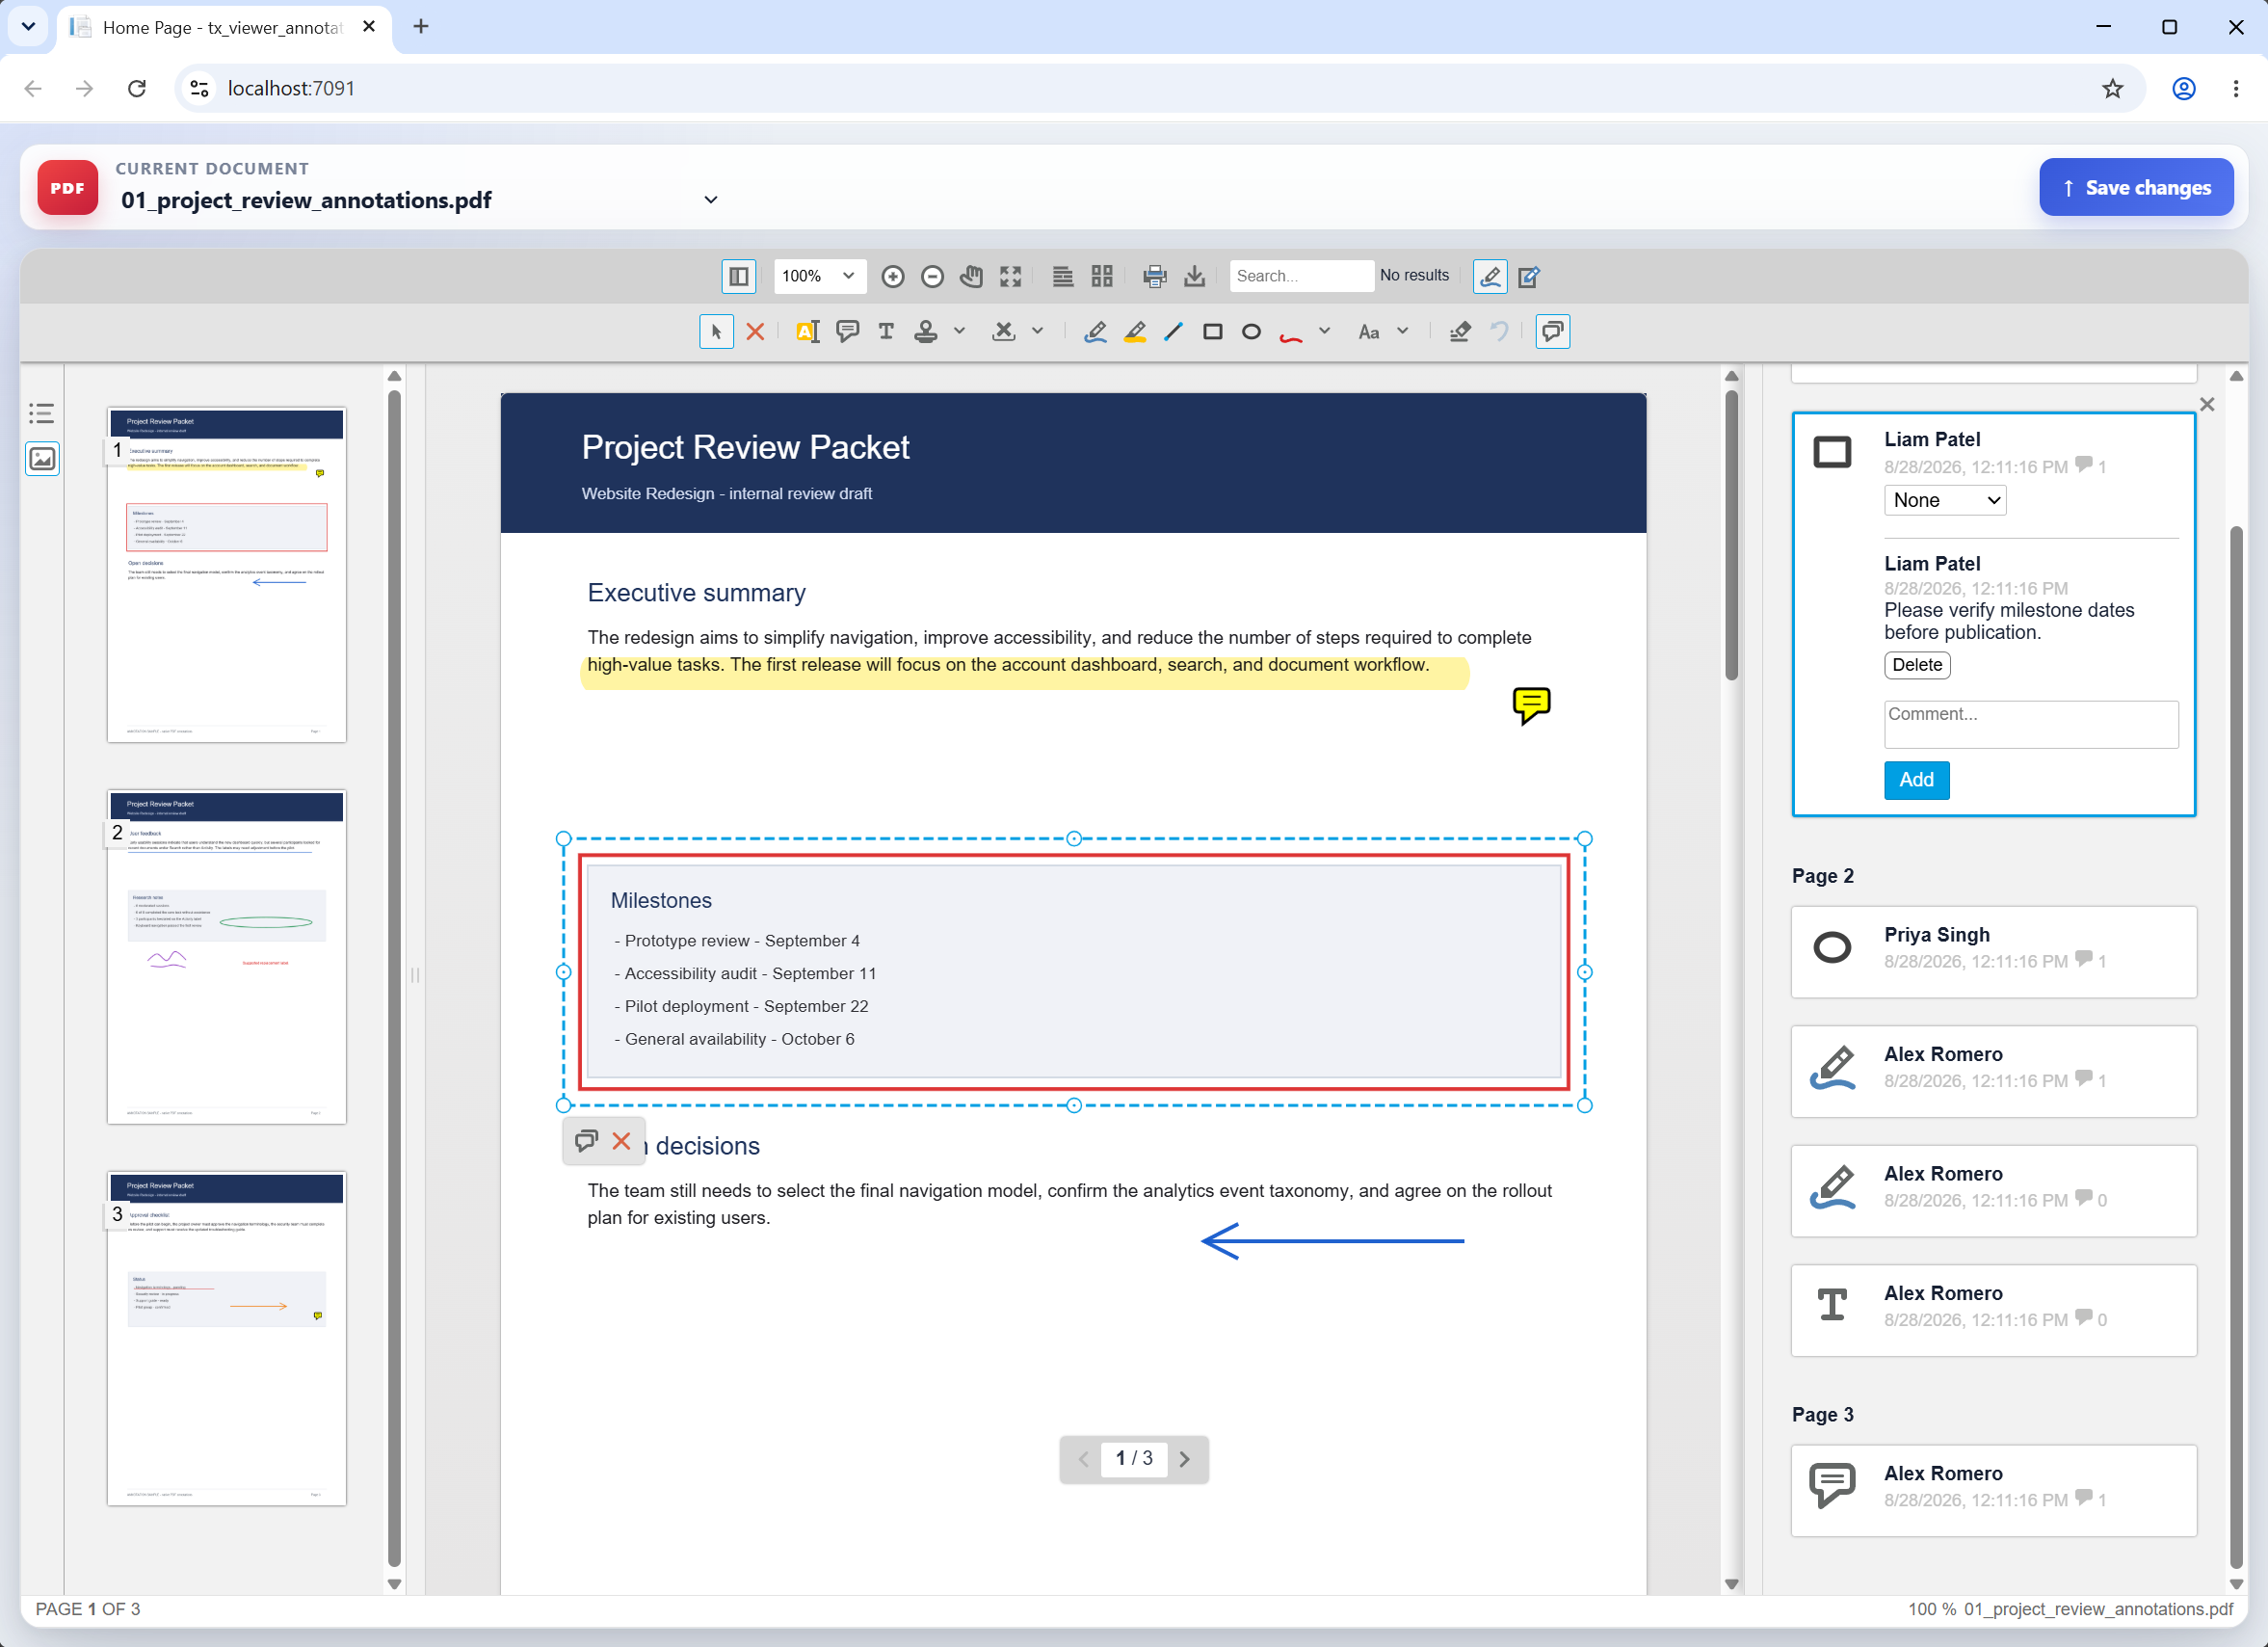Delete annotation with red X tool
Screen dimensions: 2268x1647
click(x=755, y=331)
